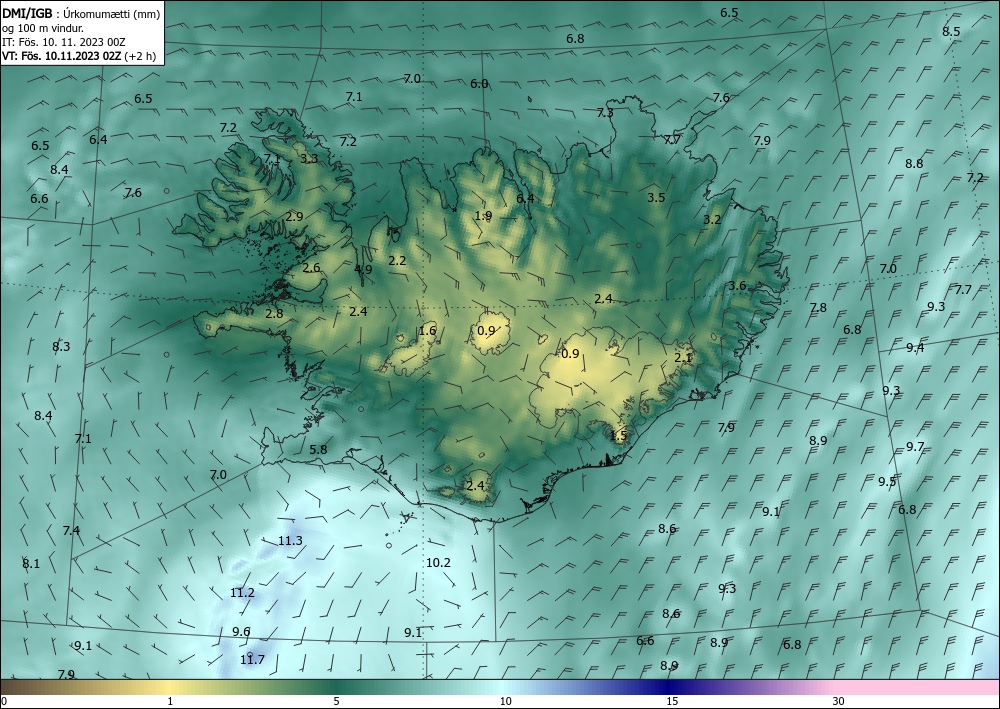Click the 'og 100 m vindur.' legend line
Viewport: 1000px width, 709px height.
point(43,28)
